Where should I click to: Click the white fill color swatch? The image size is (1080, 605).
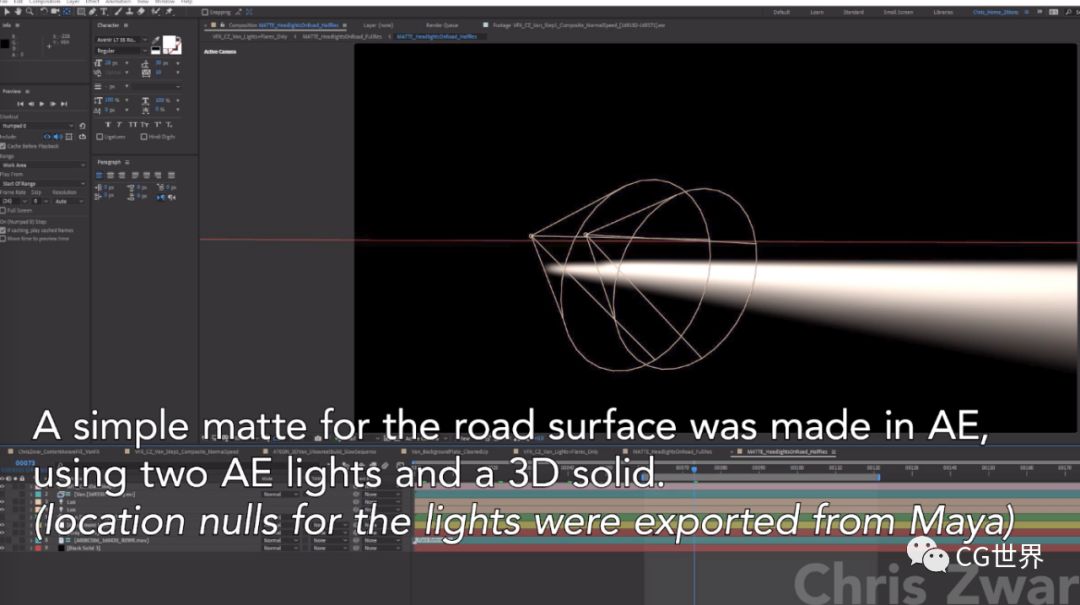171,44
